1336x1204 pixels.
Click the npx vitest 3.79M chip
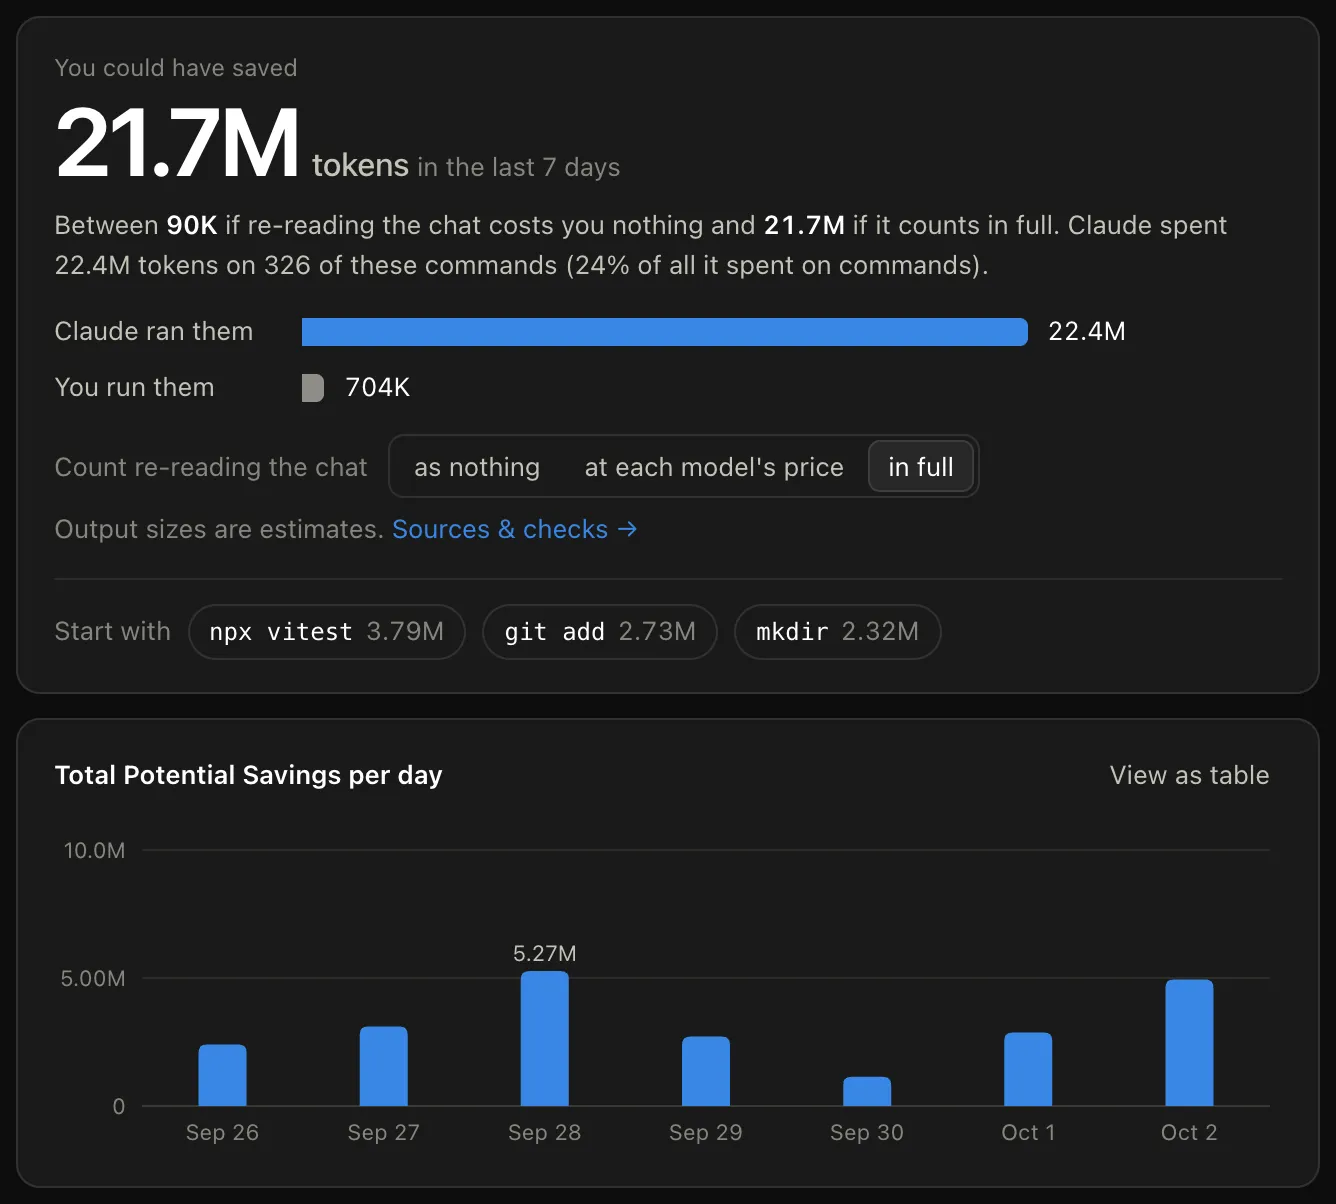[327, 632]
